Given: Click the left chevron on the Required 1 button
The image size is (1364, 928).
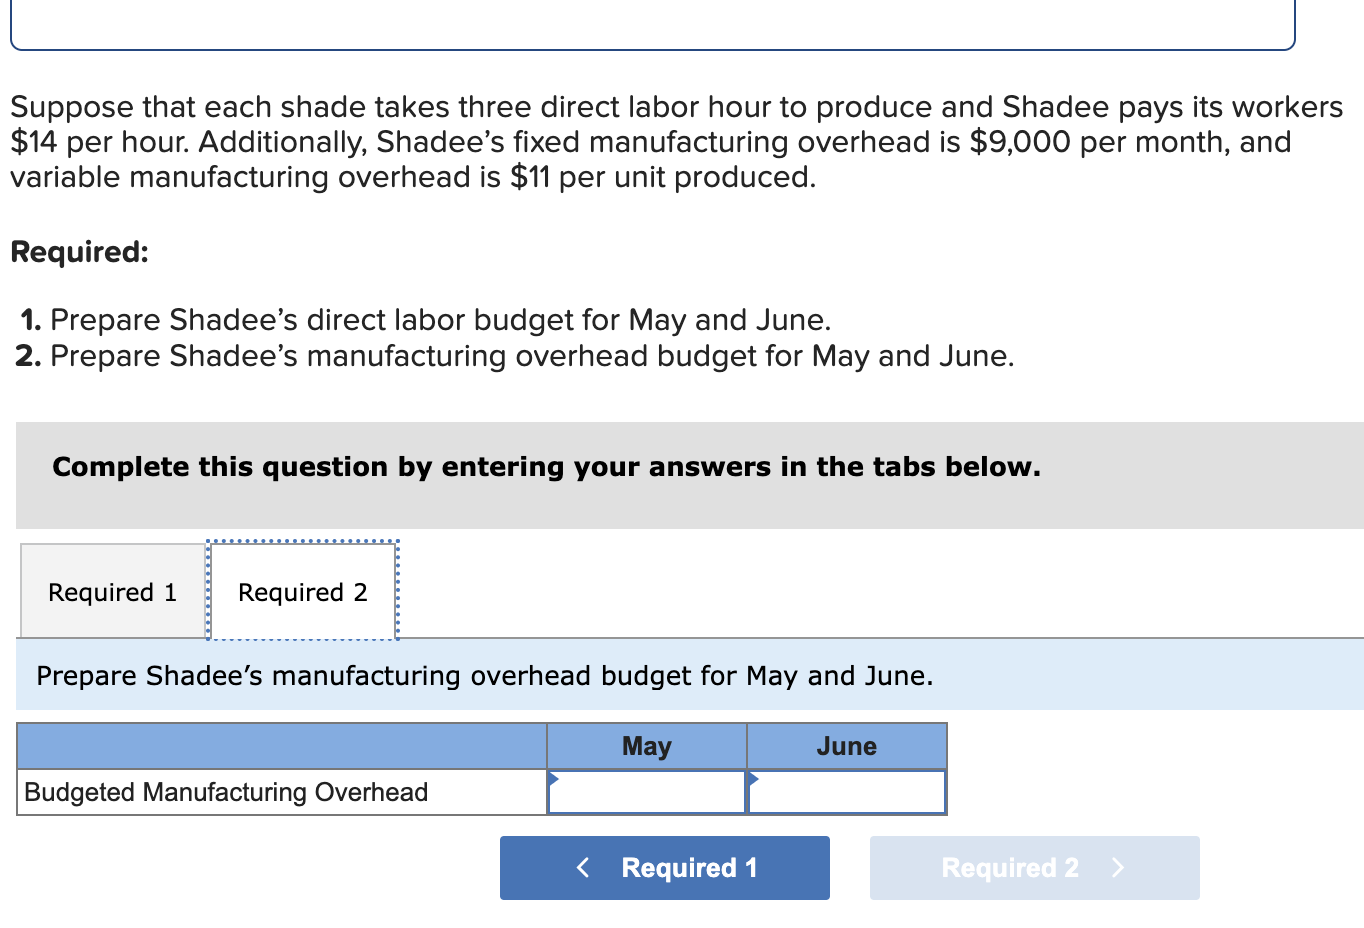Looking at the screenshot, I should tap(583, 867).
